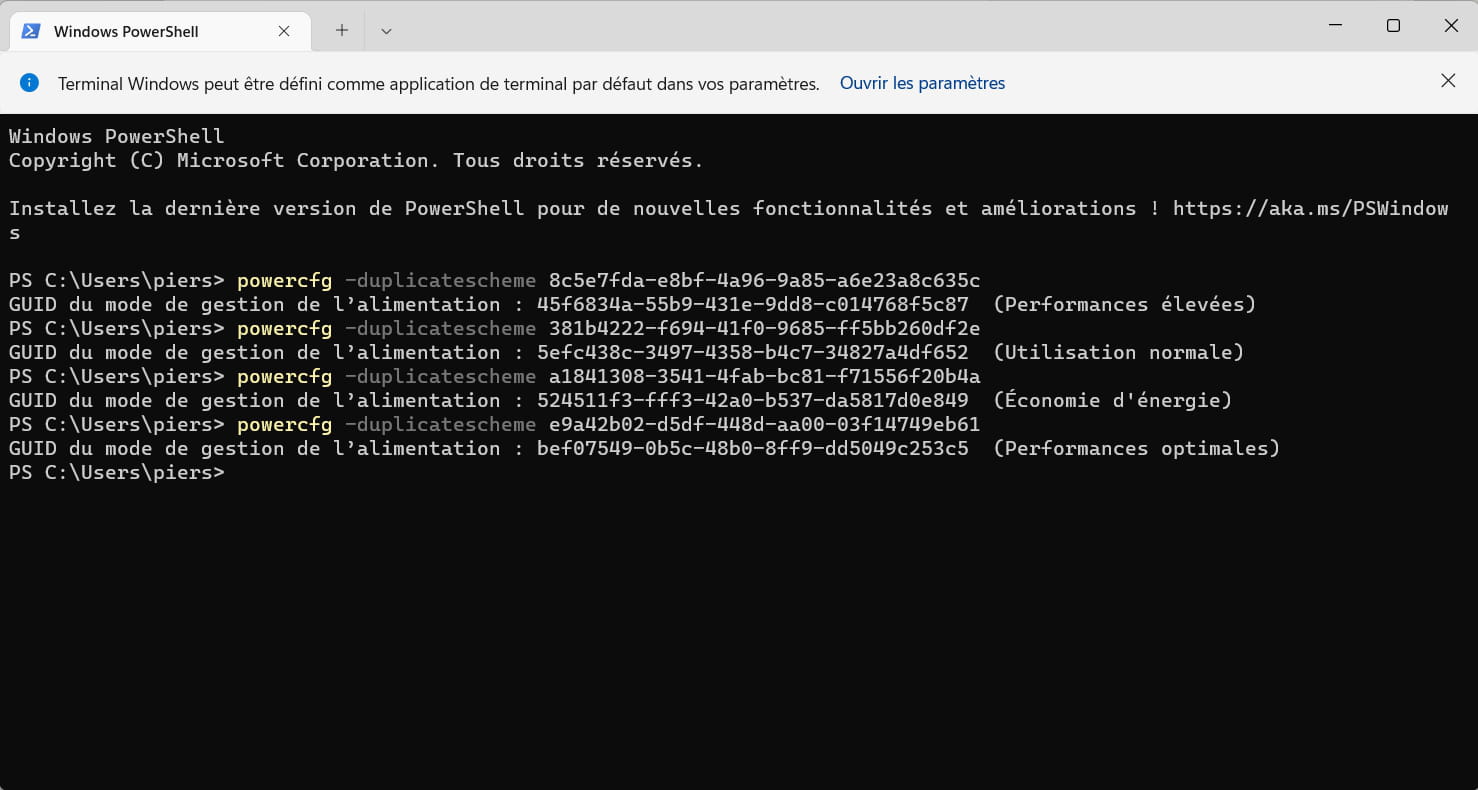Click '(Performances optimales)' text
This screenshot has height=790, width=1478.
[1137, 448]
